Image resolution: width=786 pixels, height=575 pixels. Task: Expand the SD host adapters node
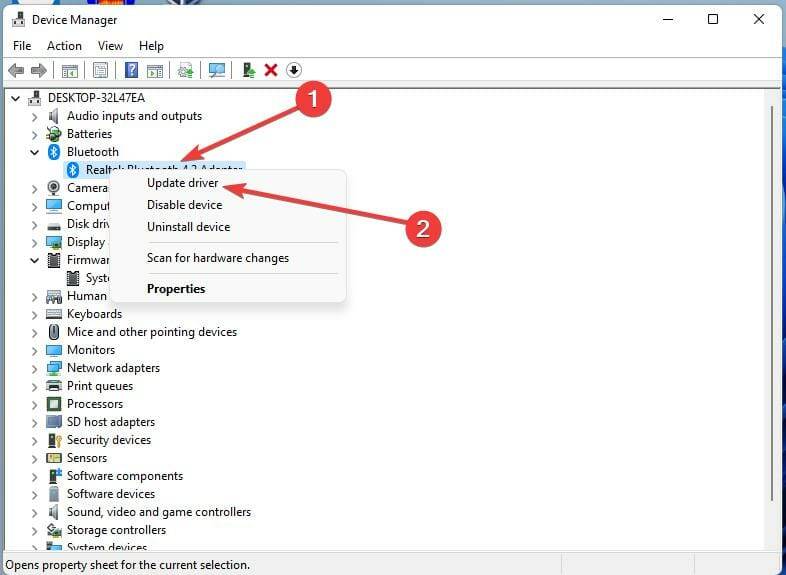[x=35, y=423]
